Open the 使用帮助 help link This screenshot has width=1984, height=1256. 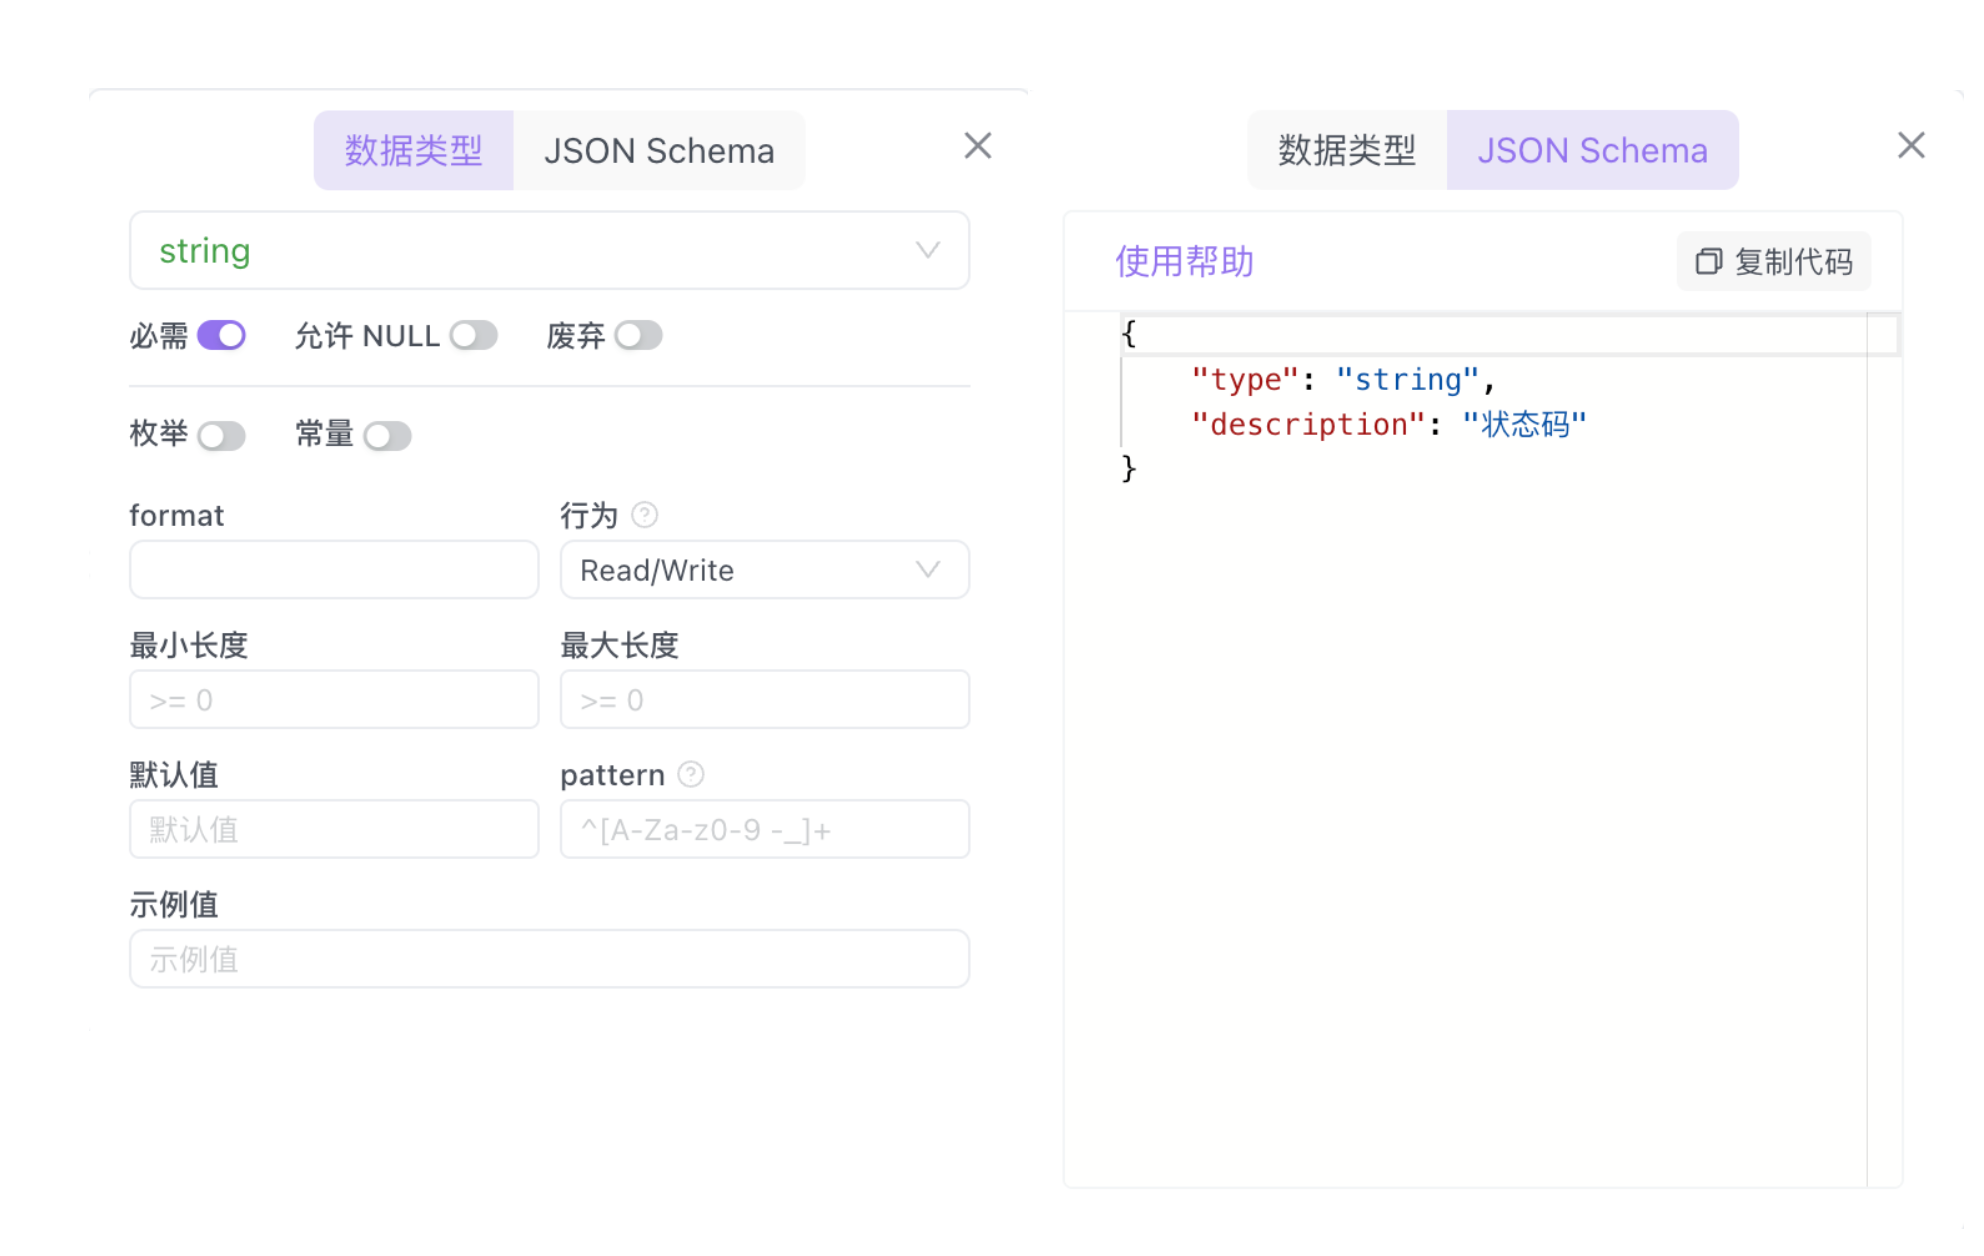coord(1184,262)
